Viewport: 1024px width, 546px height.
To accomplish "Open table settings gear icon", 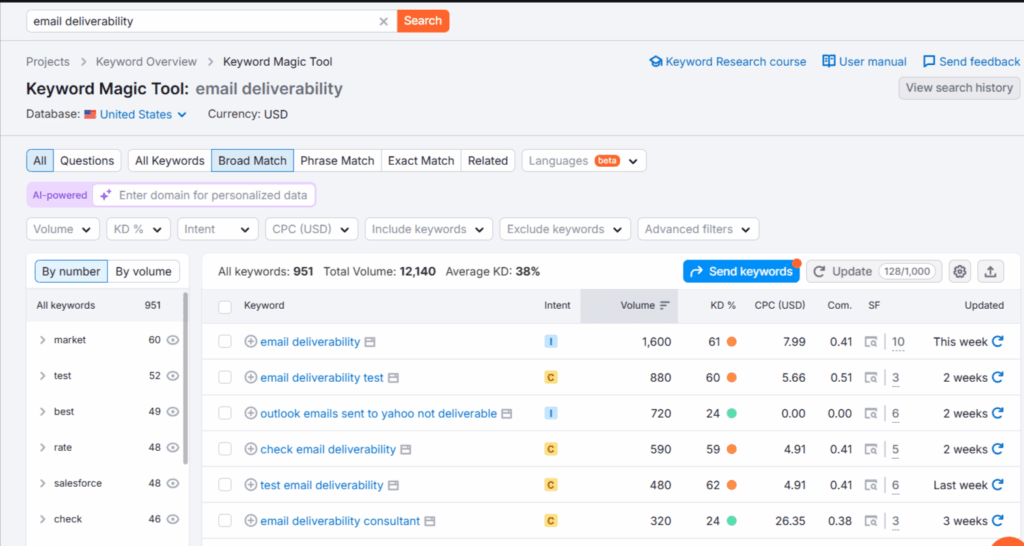I will pos(959,272).
